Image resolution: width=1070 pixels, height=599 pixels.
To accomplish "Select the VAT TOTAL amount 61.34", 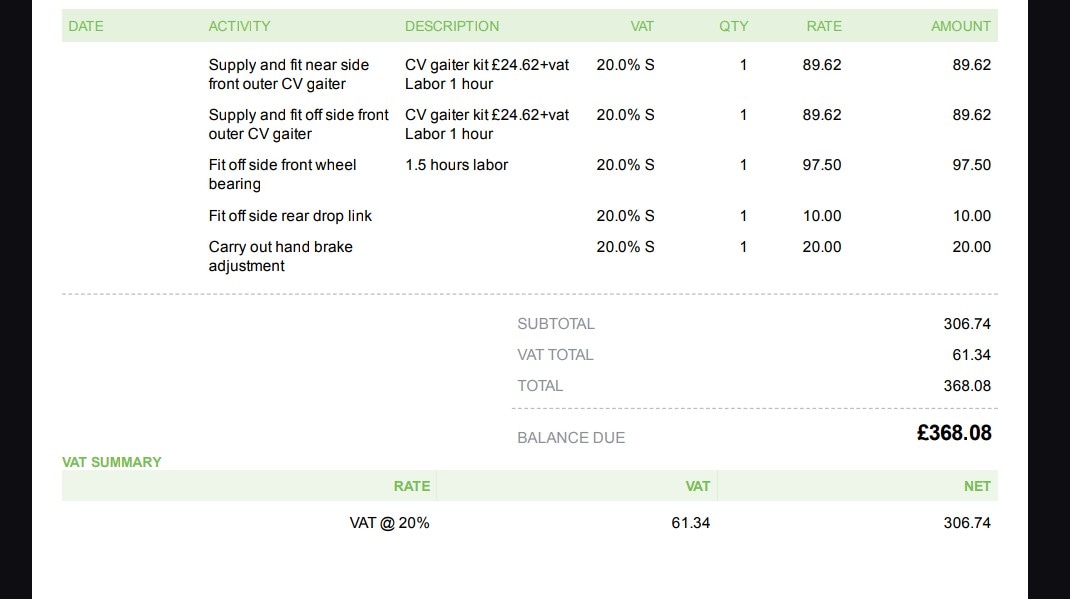I will point(971,355).
